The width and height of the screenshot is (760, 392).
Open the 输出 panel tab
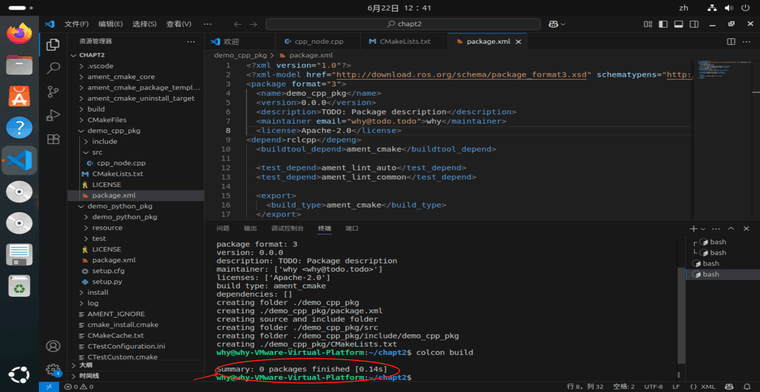coord(250,228)
